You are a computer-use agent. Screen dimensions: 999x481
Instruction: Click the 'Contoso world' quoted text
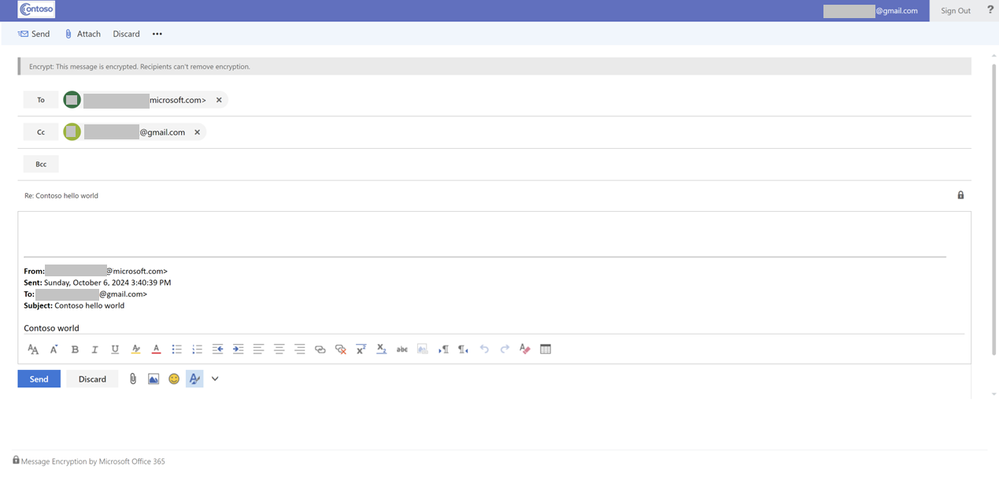tap(52, 328)
